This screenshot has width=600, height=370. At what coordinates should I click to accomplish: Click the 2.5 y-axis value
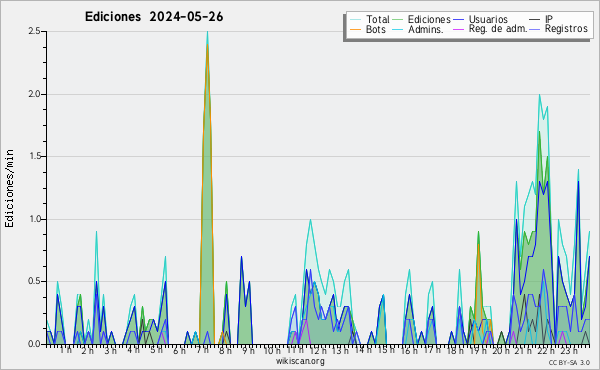coord(34,31)
